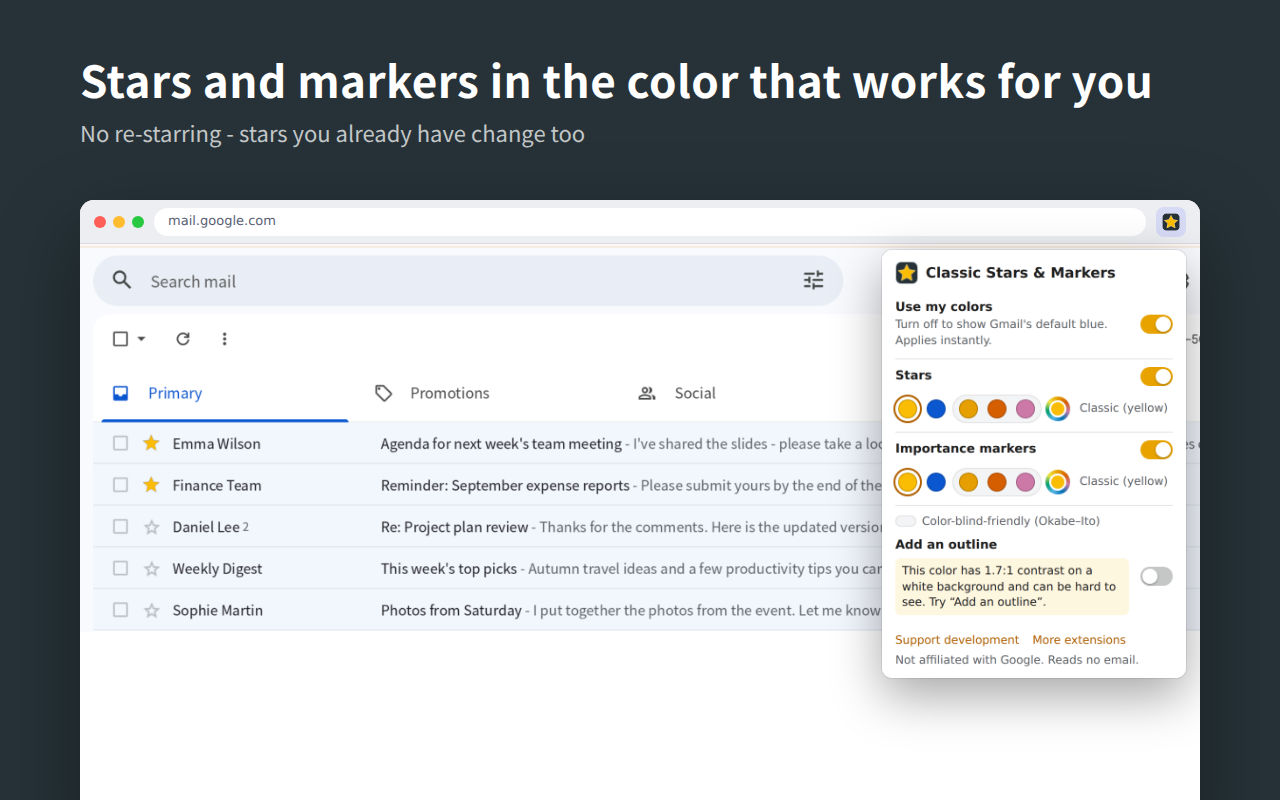Enable Add an outline switch
The width and height of the screenshot is (1280, 800).
[x=1156, y=576]
